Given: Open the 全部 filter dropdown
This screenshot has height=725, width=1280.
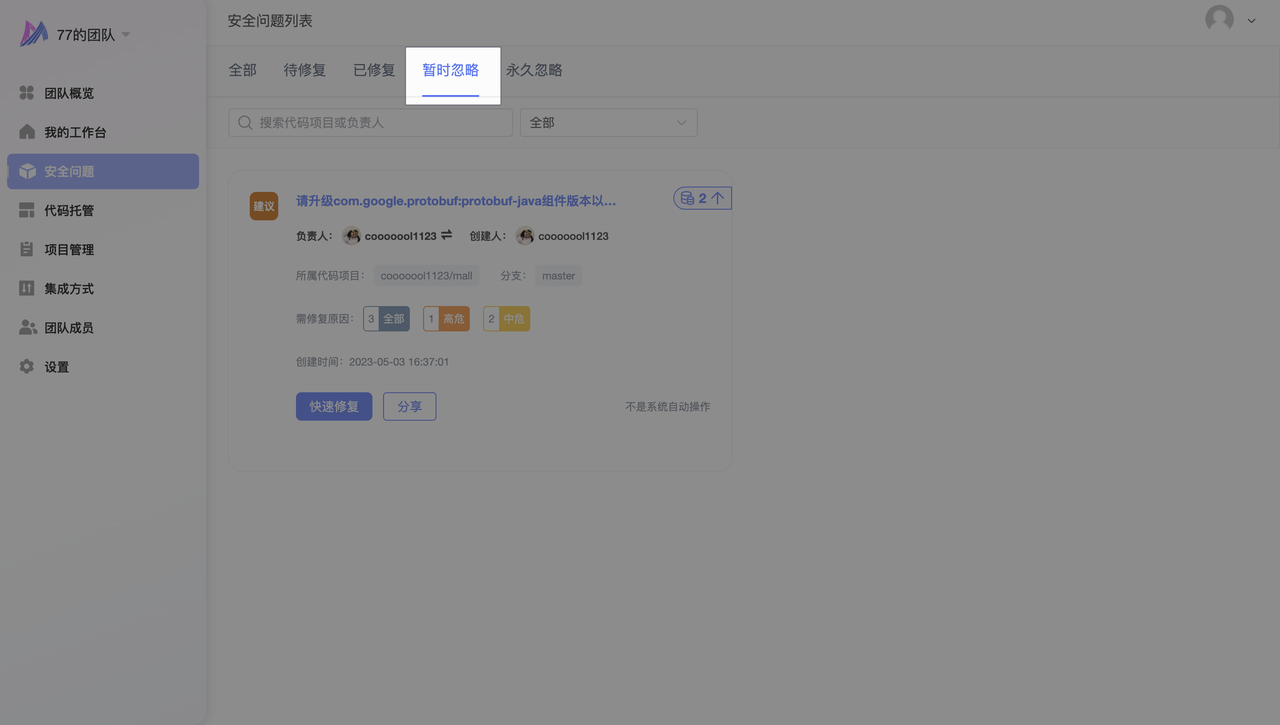Looking at the screenshot, I should click(608, 122).
